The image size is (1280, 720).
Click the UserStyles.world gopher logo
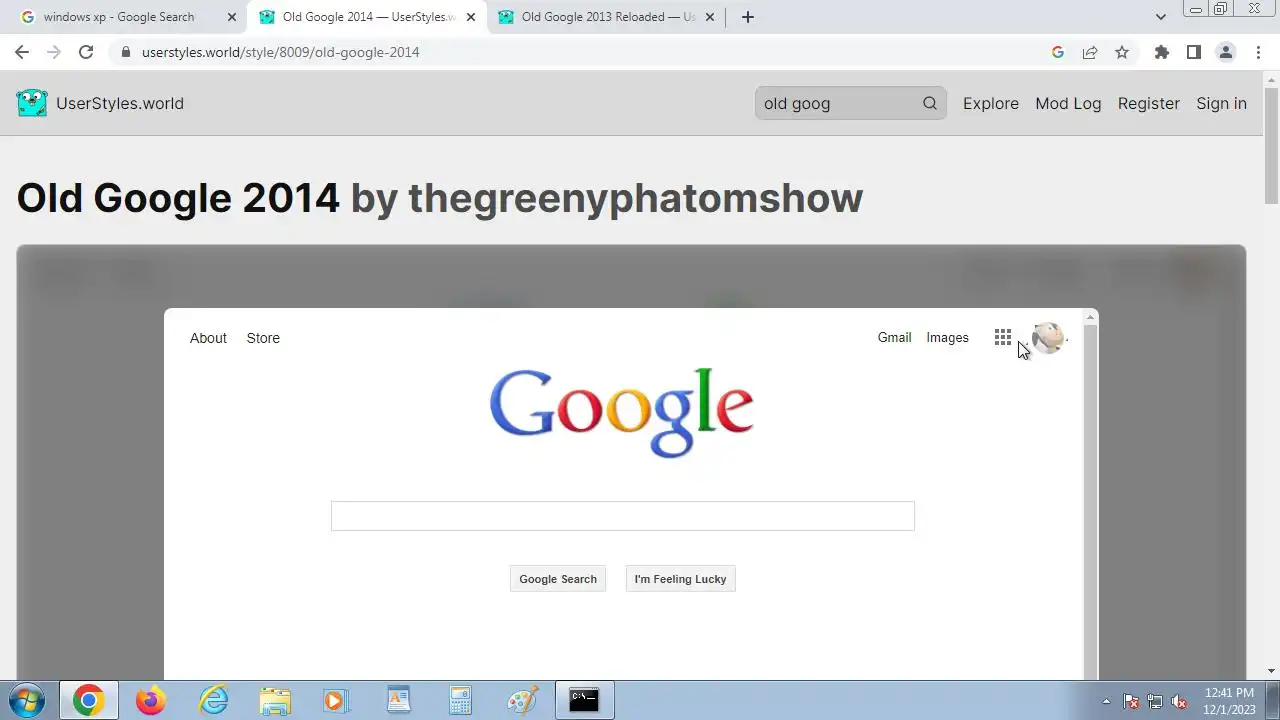pyautogui.click(x=31, y=103)
